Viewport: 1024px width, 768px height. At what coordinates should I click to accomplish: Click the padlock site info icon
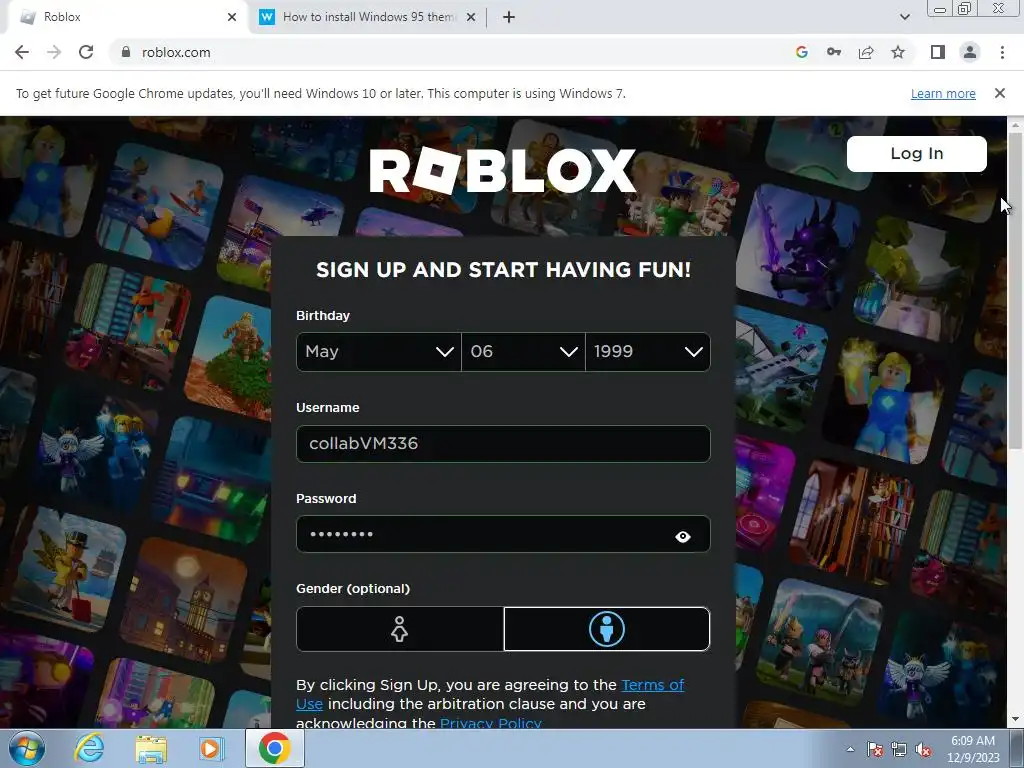tap(125, 52)
